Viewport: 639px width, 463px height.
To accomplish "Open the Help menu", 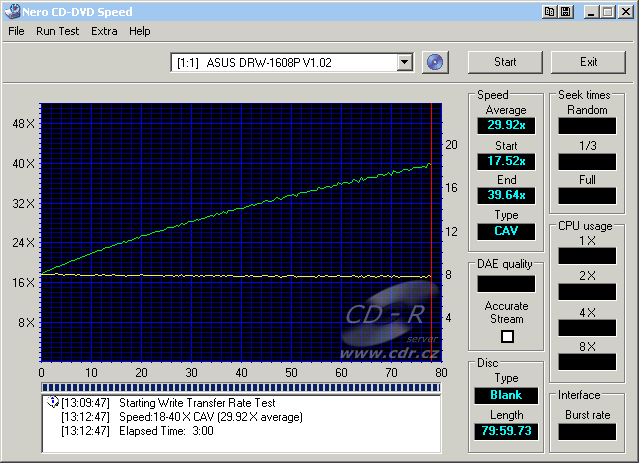I will 140,31.
